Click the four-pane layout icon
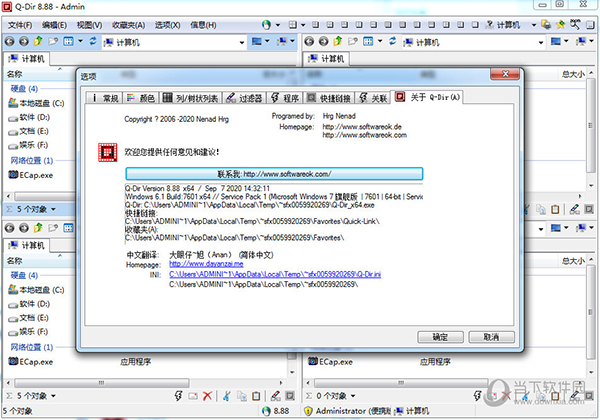Screen dimensions: 600x420 pyautogui.click(x=293, y=25)
